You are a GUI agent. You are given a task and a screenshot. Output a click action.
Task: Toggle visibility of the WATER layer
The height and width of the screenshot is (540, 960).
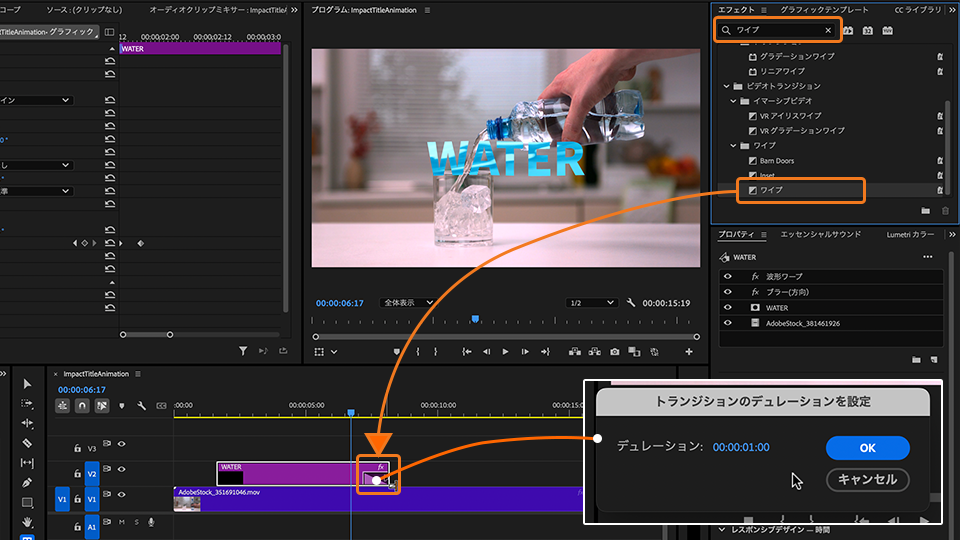click(727, 307)
